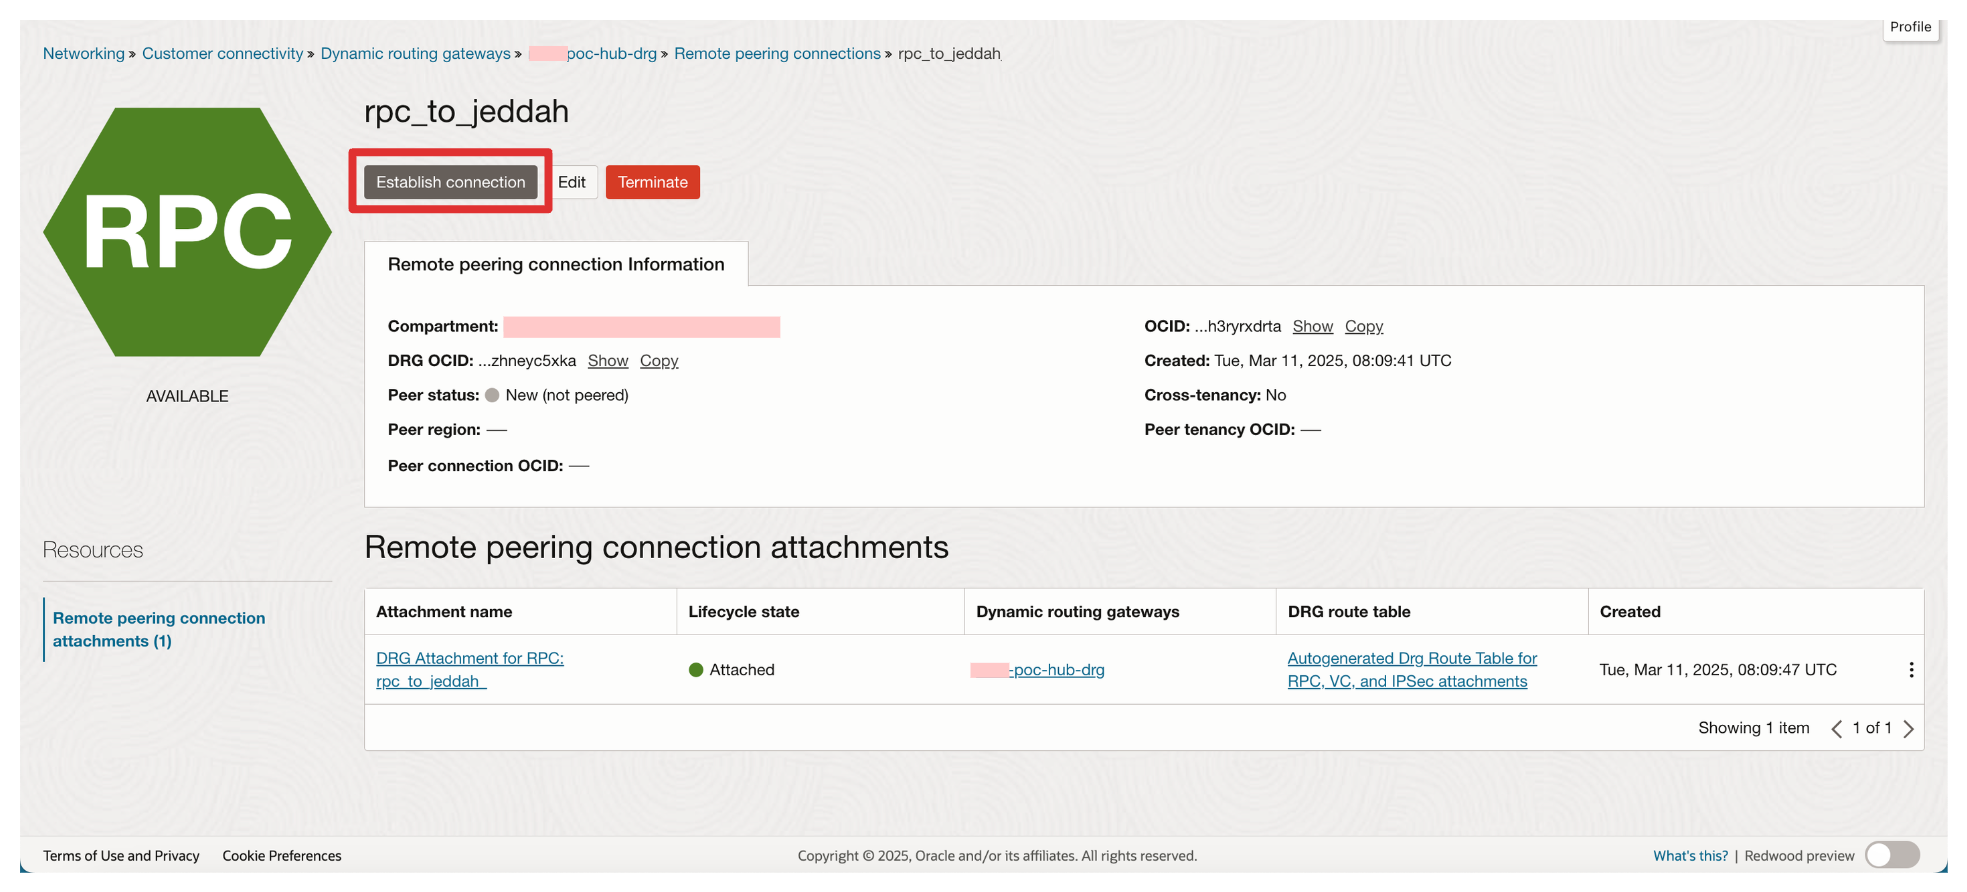This screenshot has height=892, width=1967.
Task: Select the Remote peering connection Information tab
Action: point(556,264)
